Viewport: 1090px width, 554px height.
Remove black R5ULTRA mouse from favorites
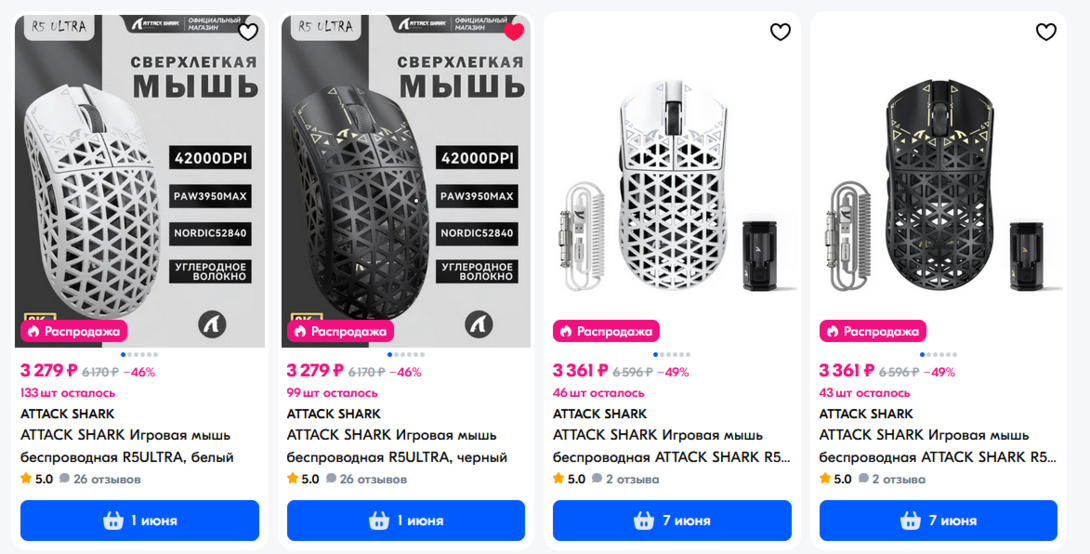click(513, 32)
